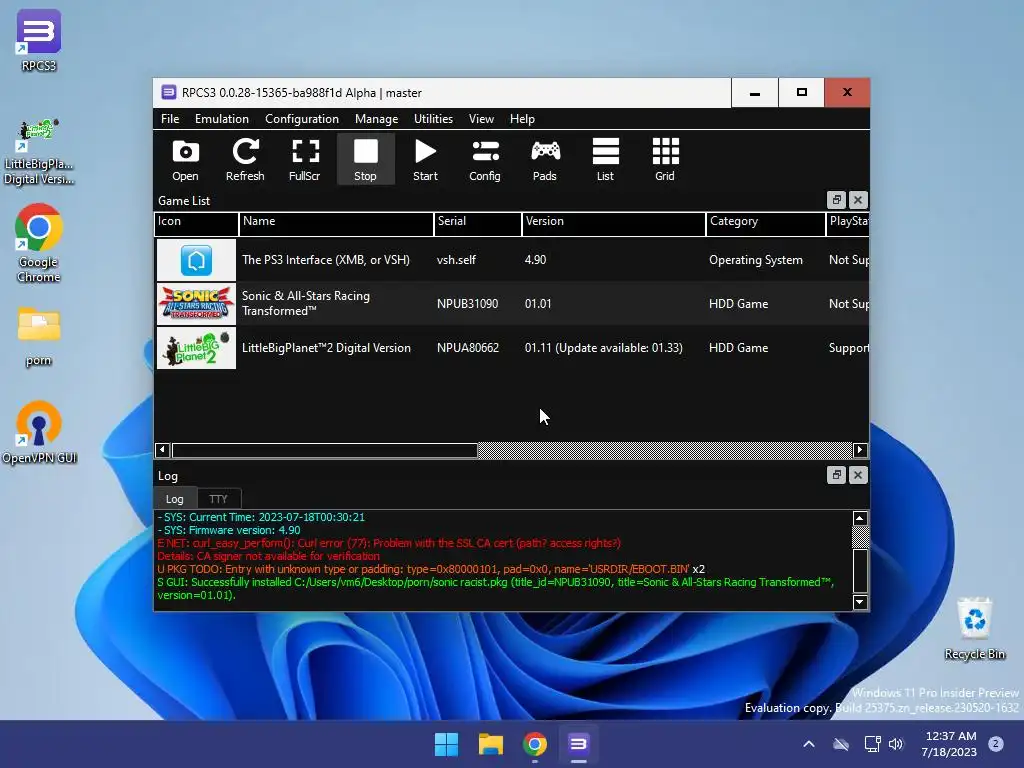Sort game list by Name column

[336, 223]
